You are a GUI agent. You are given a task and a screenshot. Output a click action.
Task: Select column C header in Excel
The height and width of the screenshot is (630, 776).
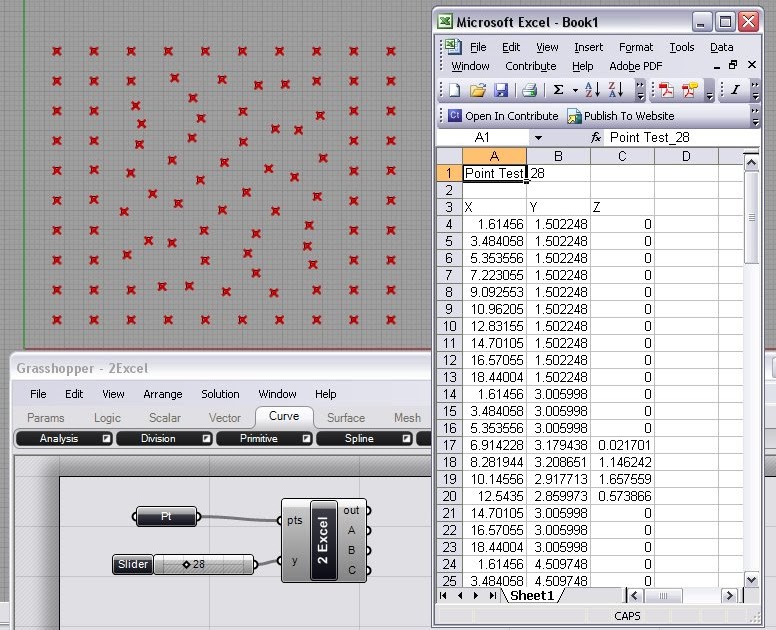pyautogui.click(x=622, y=156)
